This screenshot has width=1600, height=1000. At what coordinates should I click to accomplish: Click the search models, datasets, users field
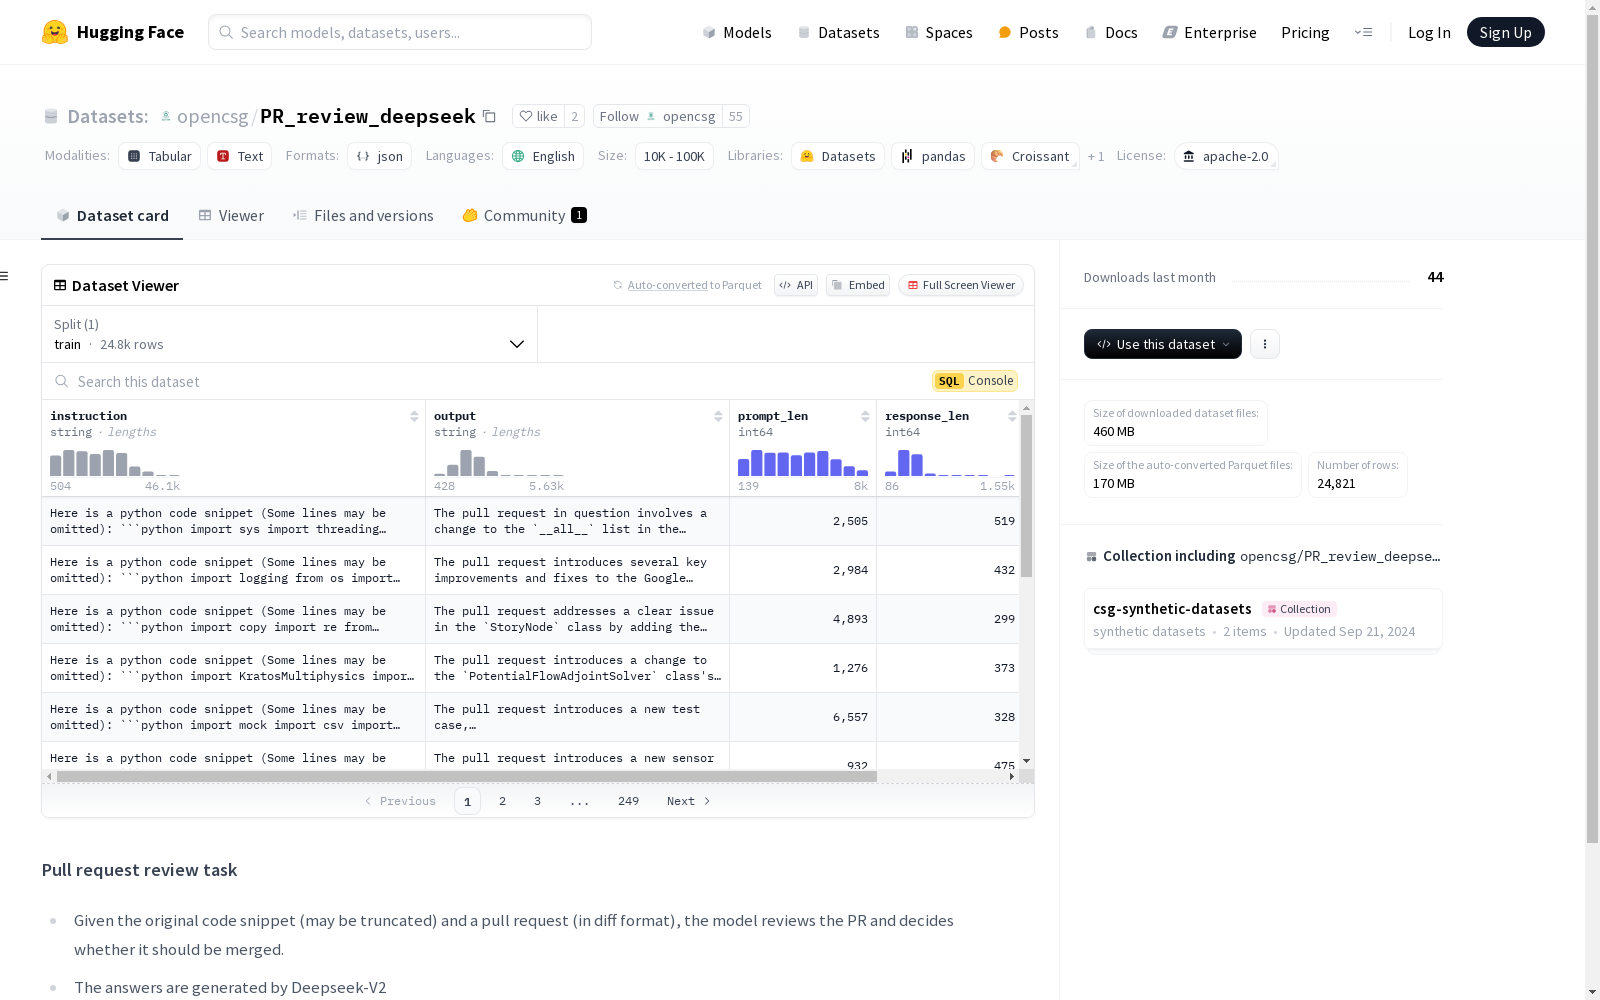point(400,32)
